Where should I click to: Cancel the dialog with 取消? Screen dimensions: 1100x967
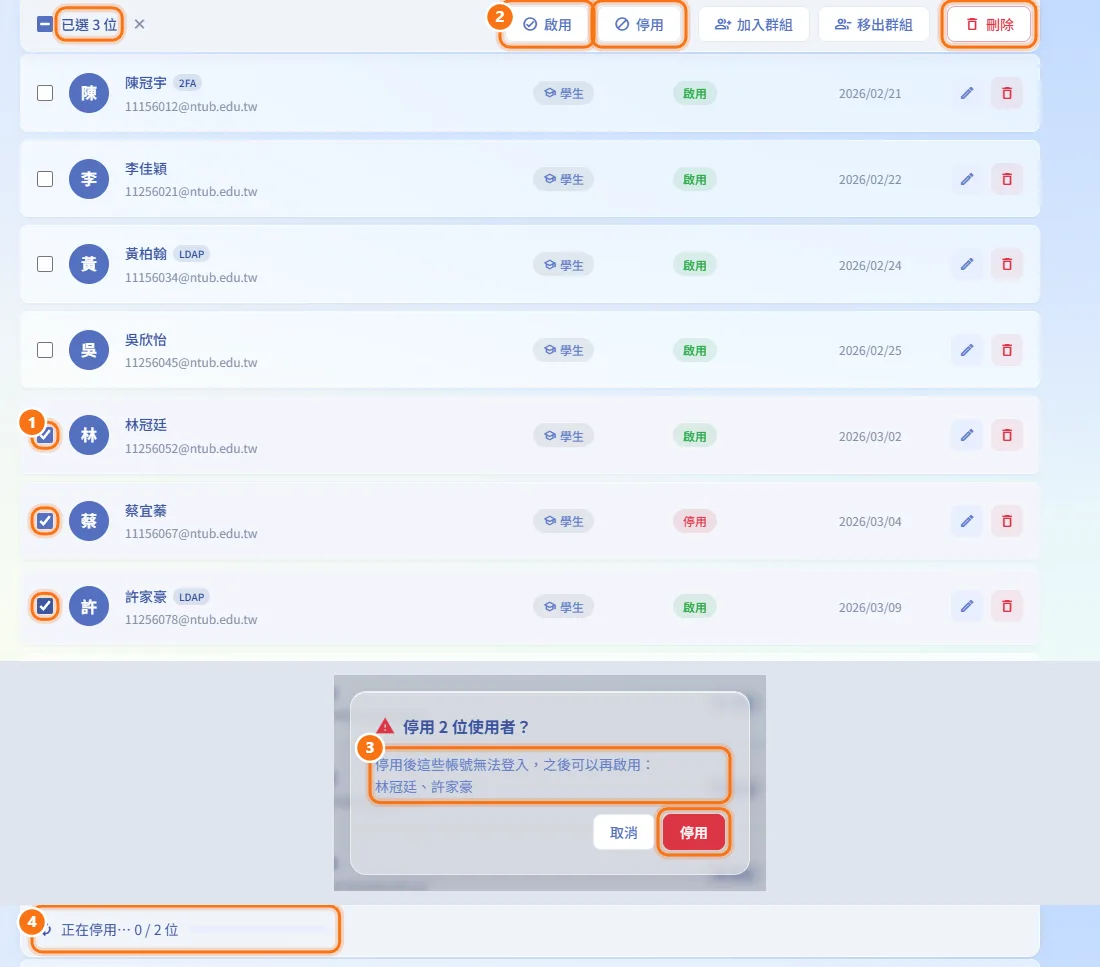point(624,832)
